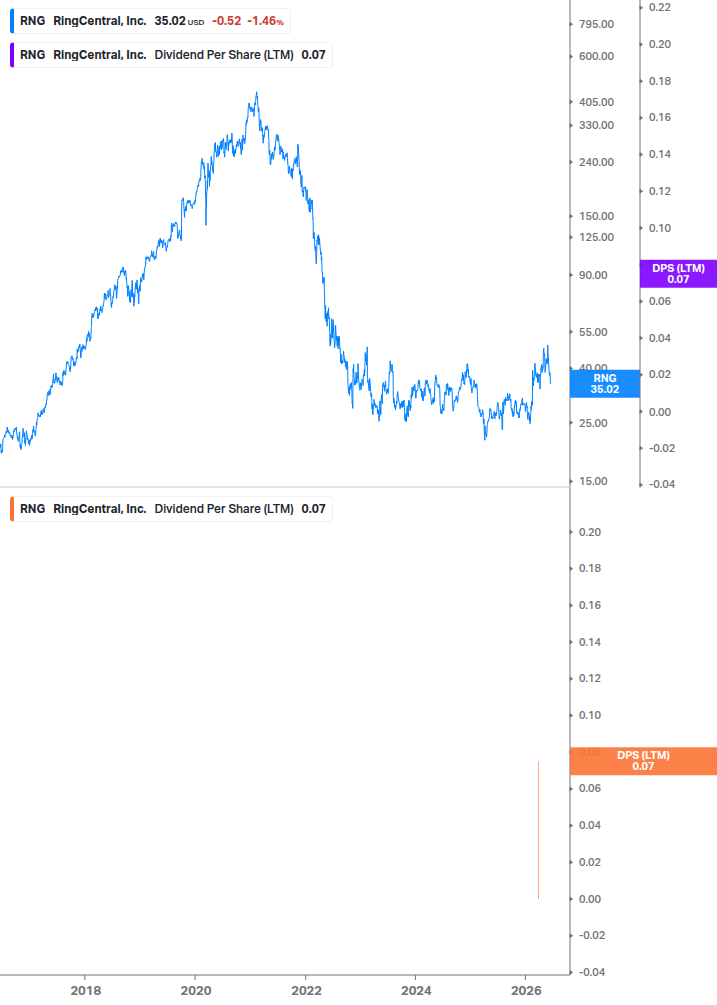The image size is (717, 1005).
Task: Click the orange DPS (LTM) 0.07 axis label
Action: click(x=643, y=761)
